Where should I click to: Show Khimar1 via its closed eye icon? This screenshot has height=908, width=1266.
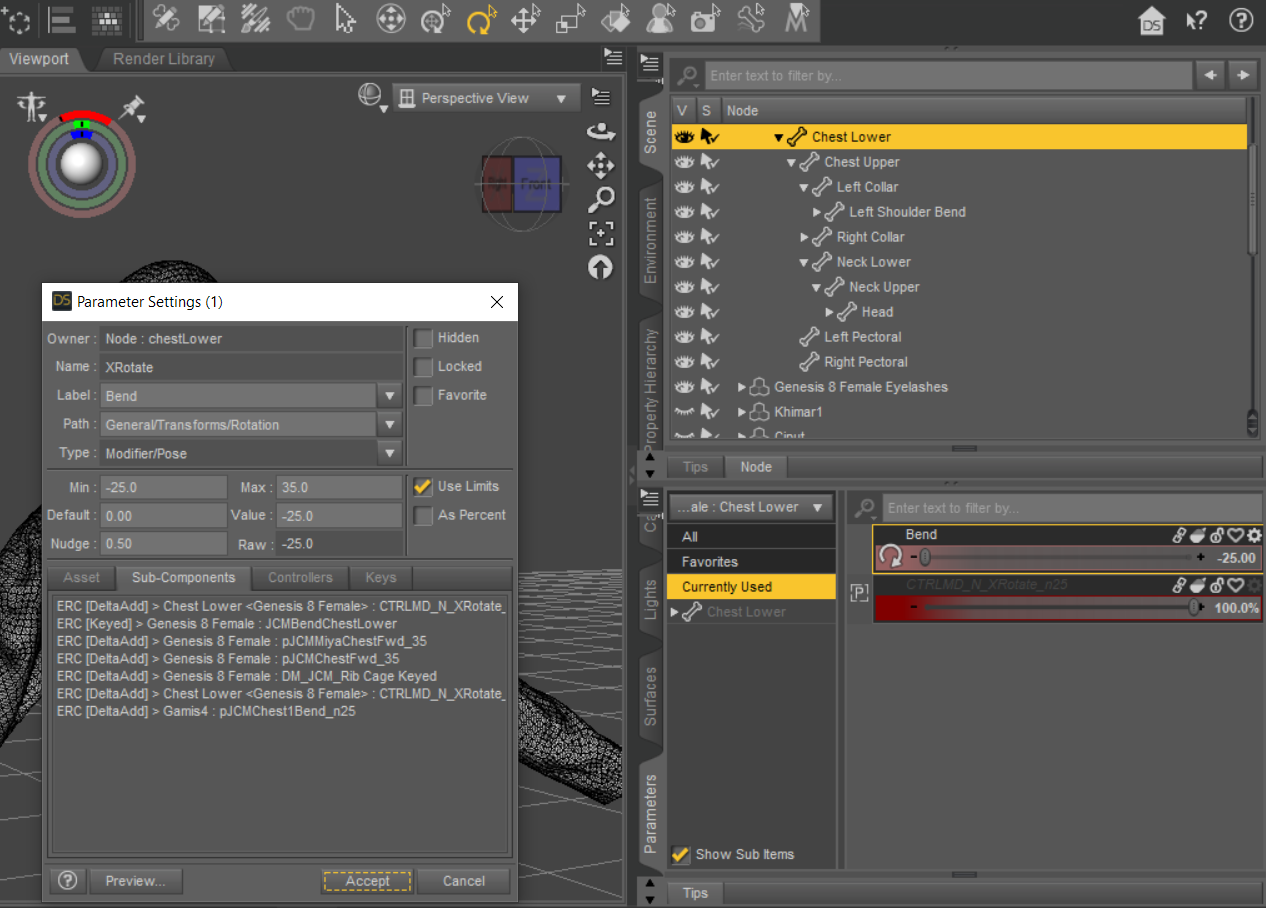(x=684, y=412)
